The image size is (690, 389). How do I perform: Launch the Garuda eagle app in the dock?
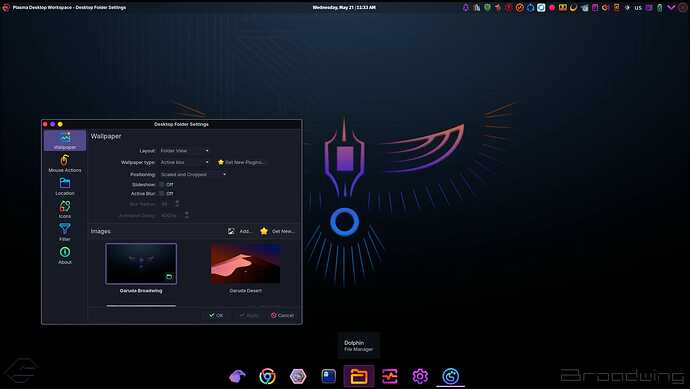click(237, 376)
